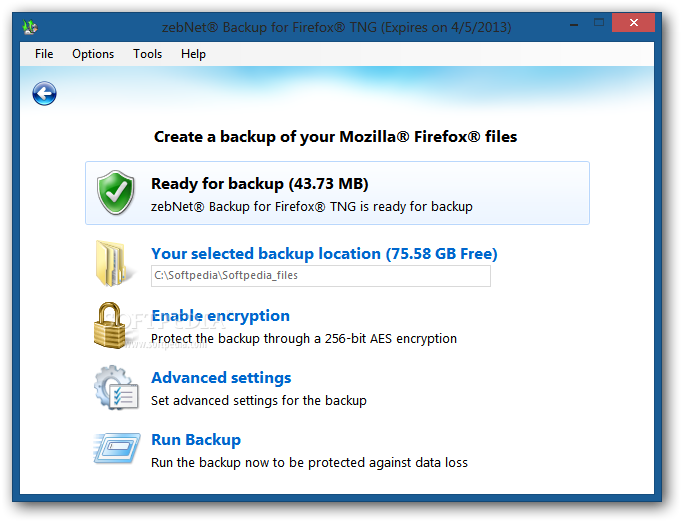Click the blue back arrow icon
This screenshot has width=682, height=522.
click(44, 93)
